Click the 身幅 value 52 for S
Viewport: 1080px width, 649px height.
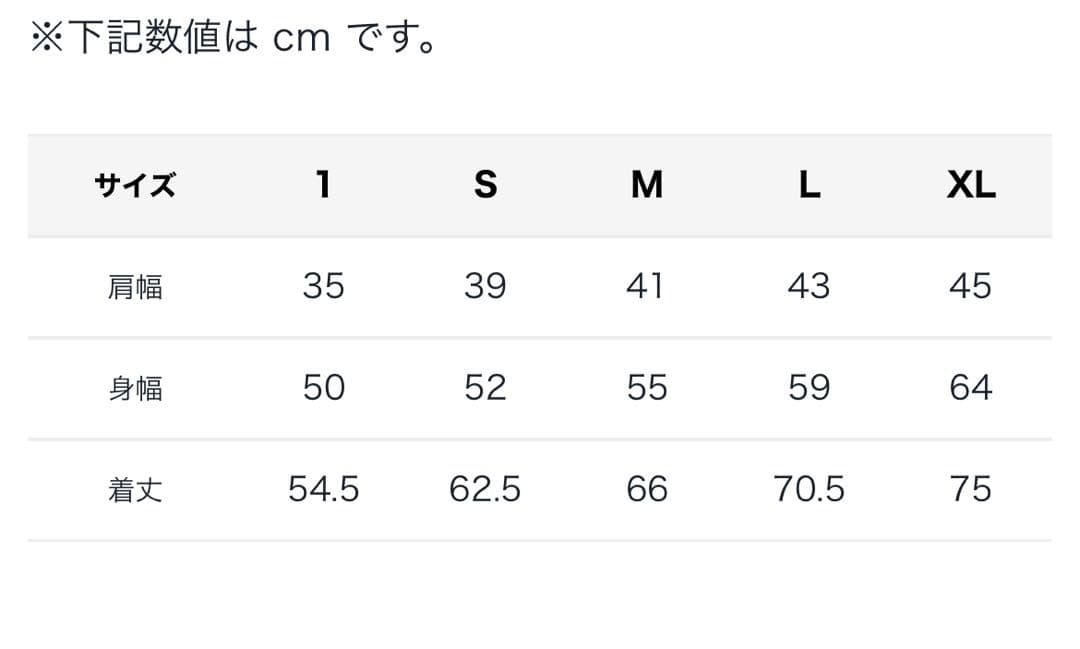[x=485, y=388]
